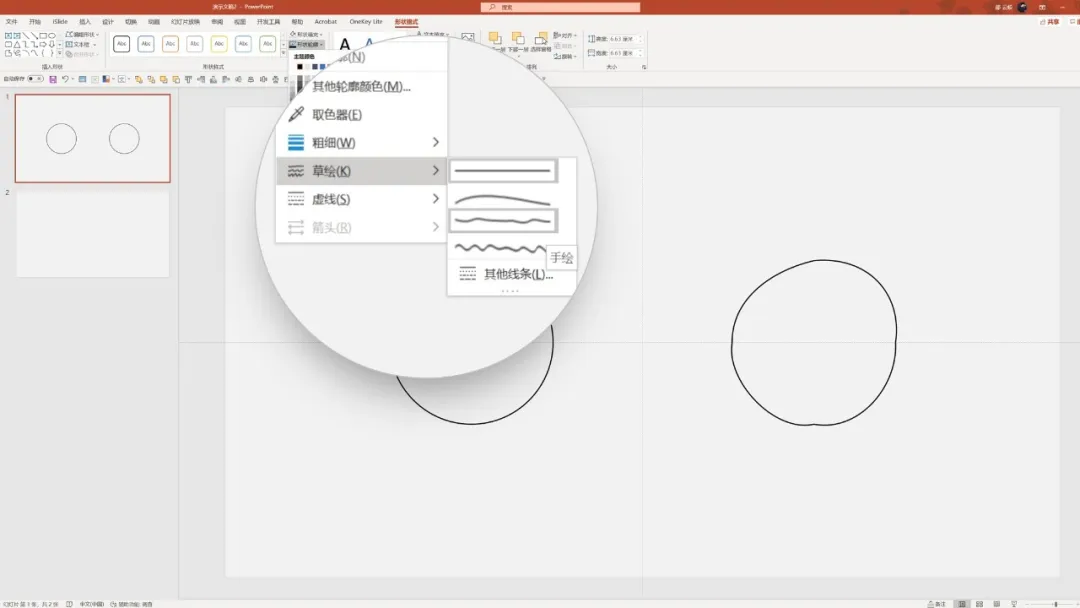The height and width of the screenshot is (608, 1080).
Task: Select the wobbly circle on the slide
Action: tap(813, 342)
